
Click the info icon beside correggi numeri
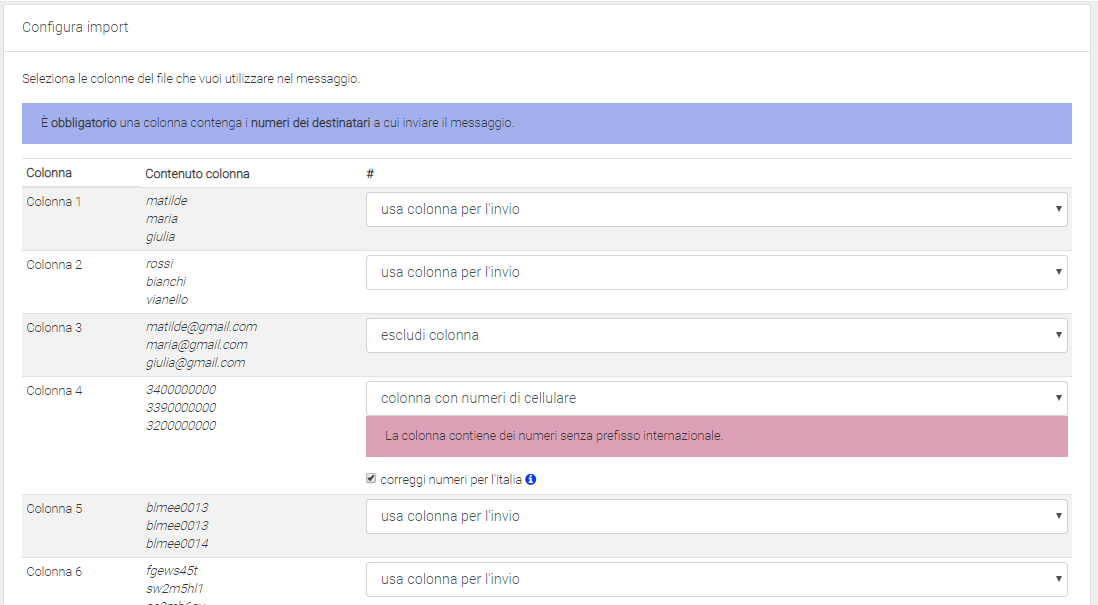point(531,480)
